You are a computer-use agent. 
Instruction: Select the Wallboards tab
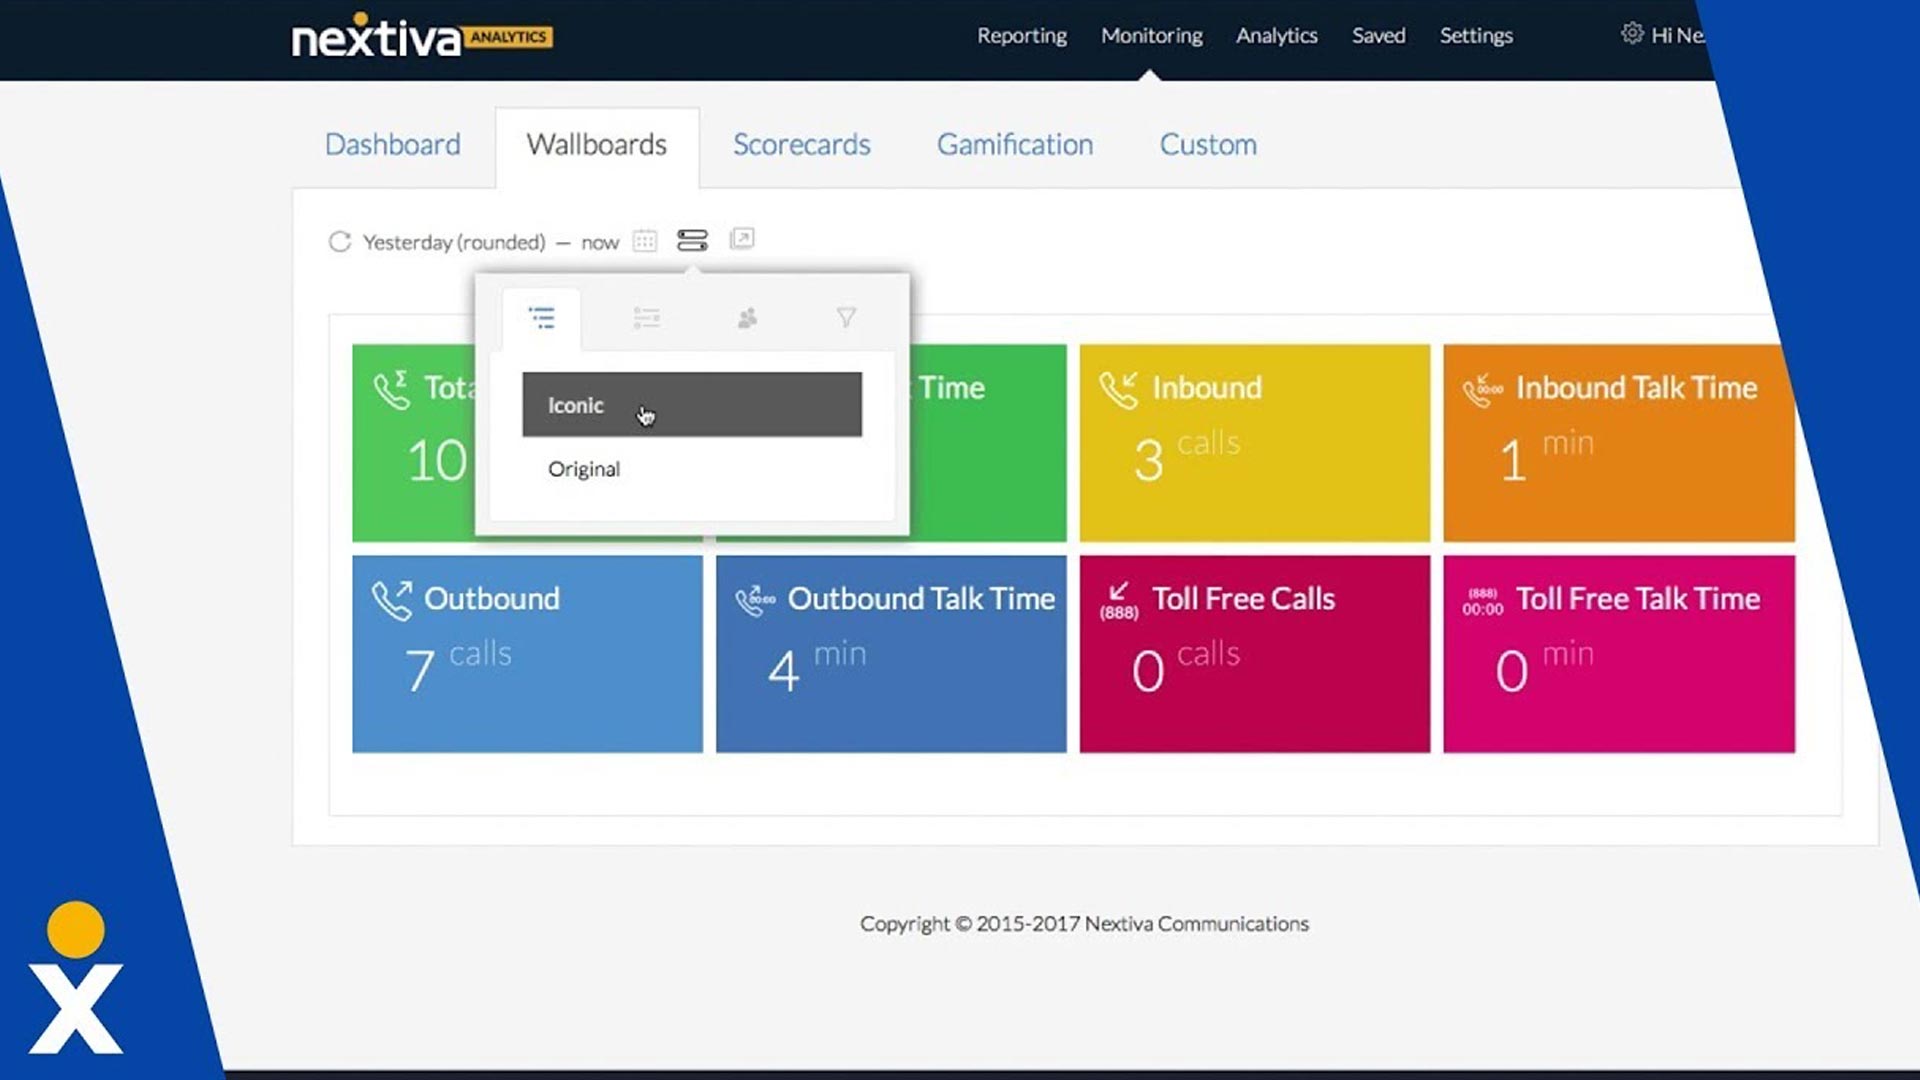coord(597,145)
